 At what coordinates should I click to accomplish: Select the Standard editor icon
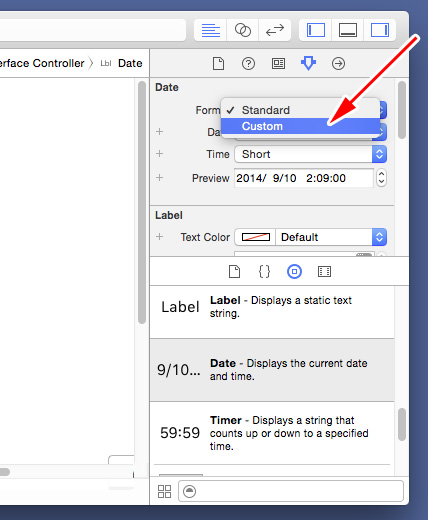click(x=211, y=30)
